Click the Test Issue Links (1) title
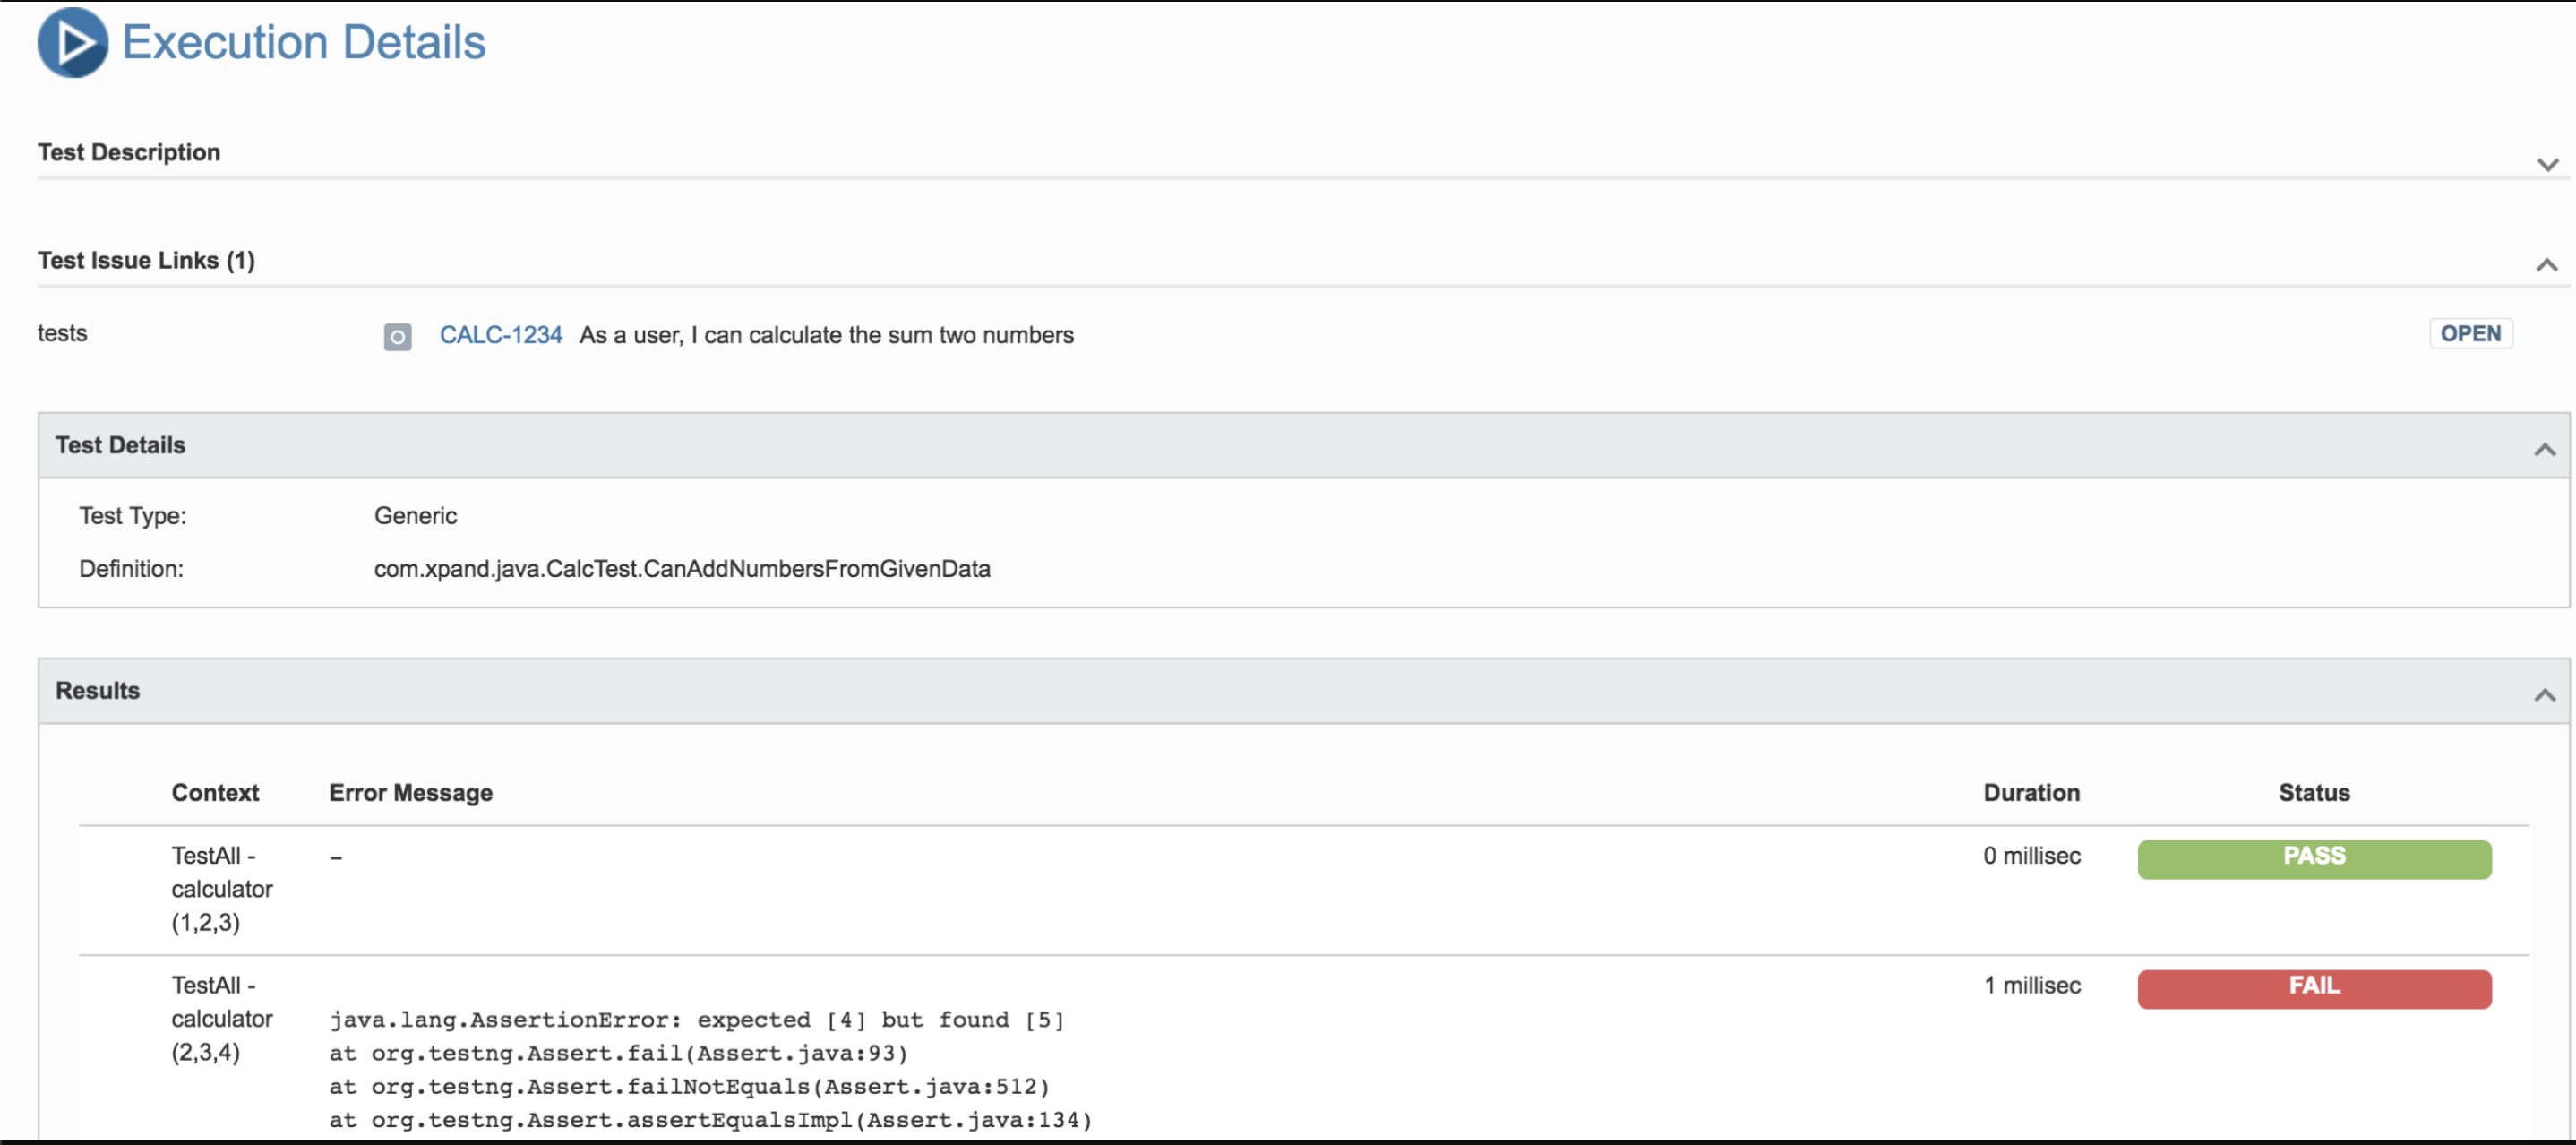Image resolution: width=2576 pixels, height=1145 pixels. click(146, 260)
